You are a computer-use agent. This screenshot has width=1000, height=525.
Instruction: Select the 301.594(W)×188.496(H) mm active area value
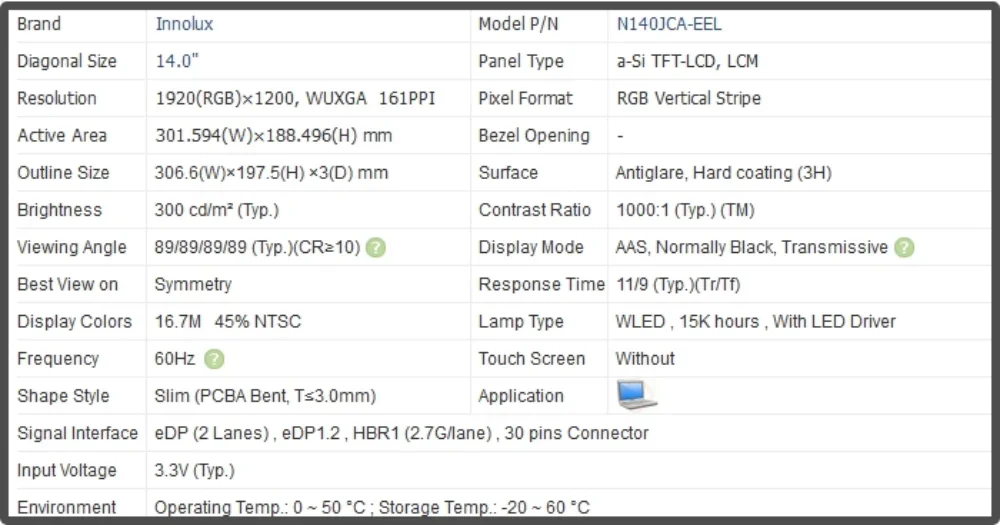click(x=274, y=135)
